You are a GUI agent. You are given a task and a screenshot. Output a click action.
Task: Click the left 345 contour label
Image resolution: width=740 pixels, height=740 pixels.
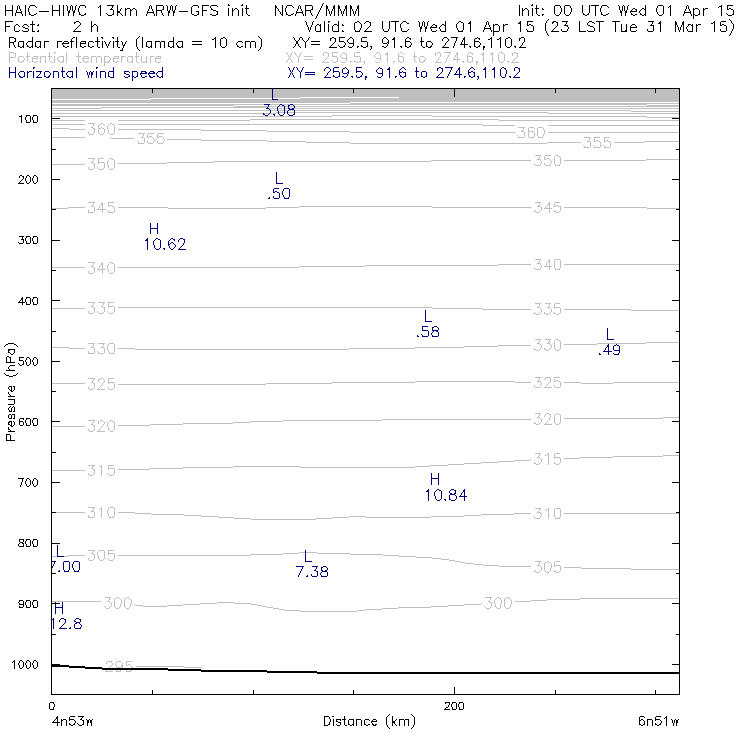(x=101, y=208)
